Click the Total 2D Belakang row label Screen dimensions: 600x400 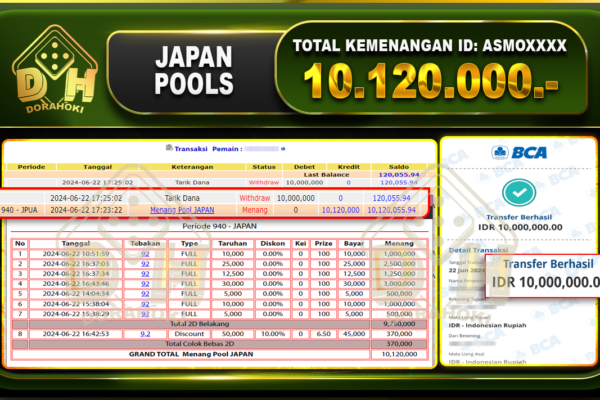coord(199,324)
